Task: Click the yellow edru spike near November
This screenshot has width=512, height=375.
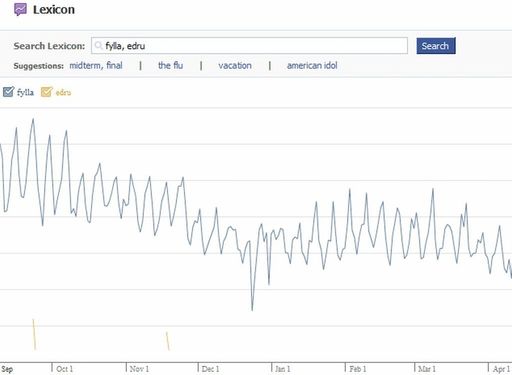Action: coord(168,341)
